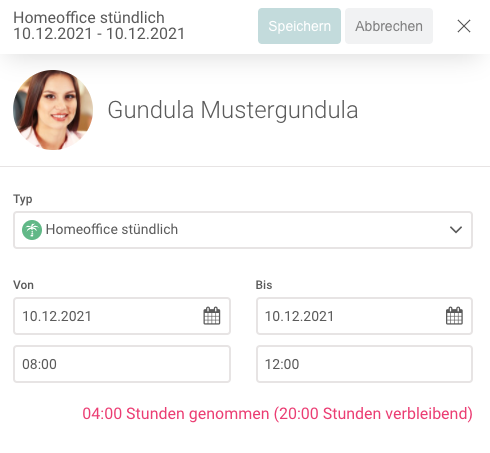Click the Typ field label

(x=23, y=199)
